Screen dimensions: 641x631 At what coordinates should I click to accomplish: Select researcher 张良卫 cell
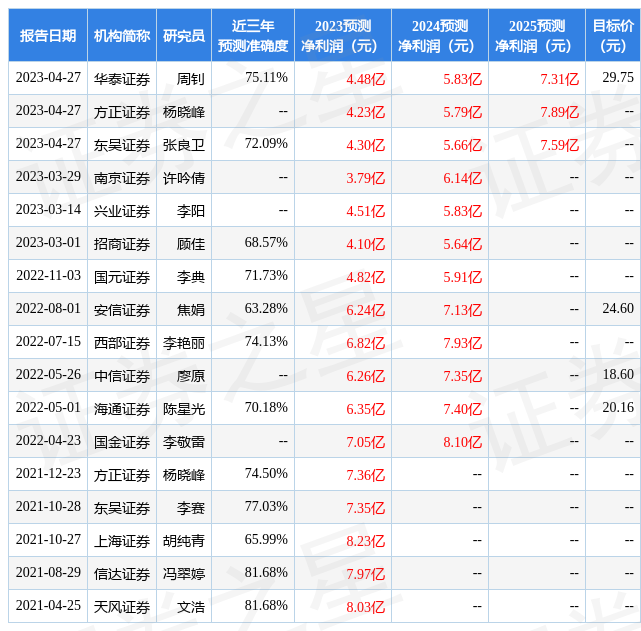[x=184, y=144]
